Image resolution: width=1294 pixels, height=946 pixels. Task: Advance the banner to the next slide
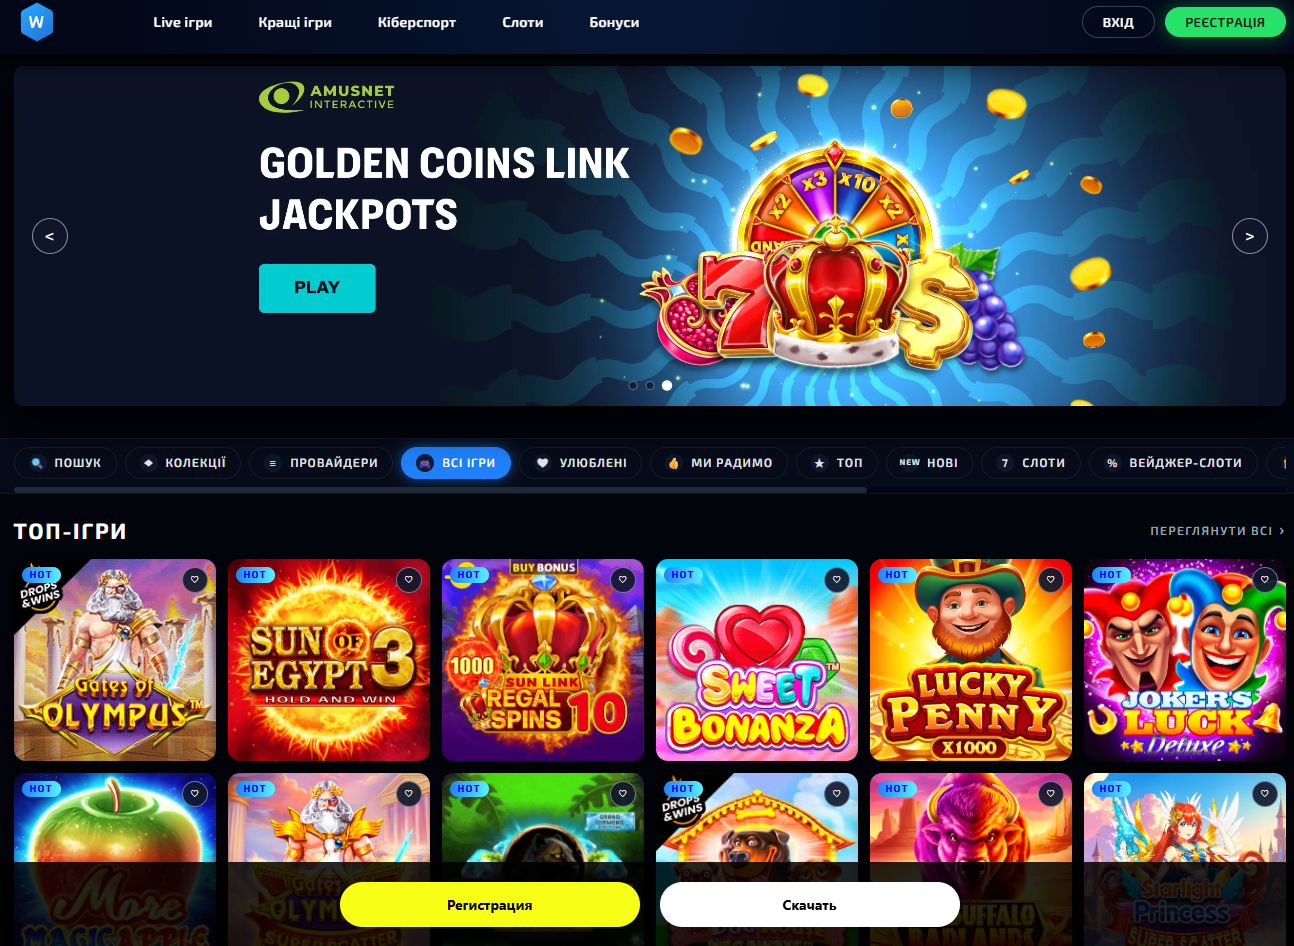tap(1249, 236)
